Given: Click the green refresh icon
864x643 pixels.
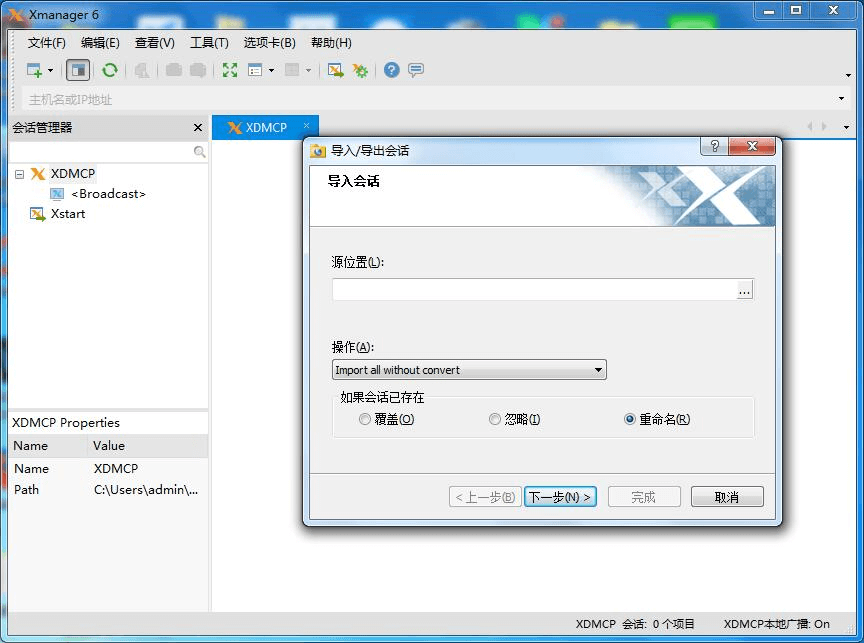Looking at the screenshot, I should coord(110,70).
